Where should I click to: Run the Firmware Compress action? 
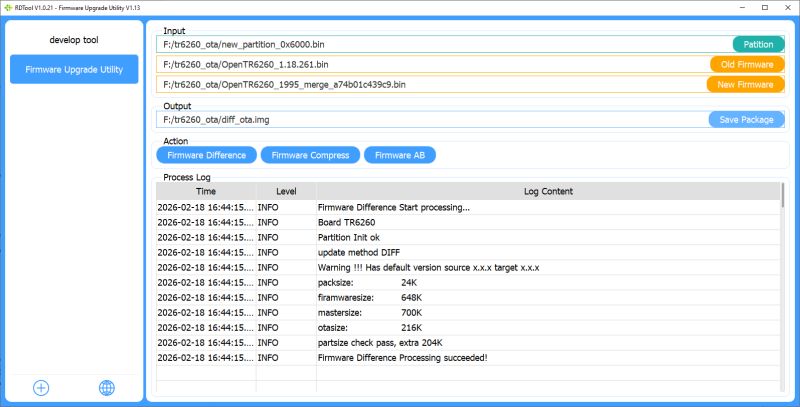pos(310,155)
